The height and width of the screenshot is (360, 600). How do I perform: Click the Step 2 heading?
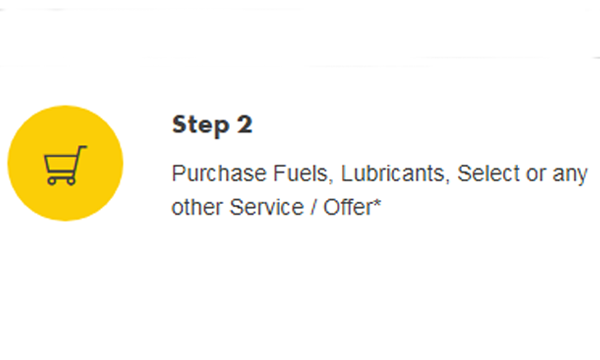(212, 125)
